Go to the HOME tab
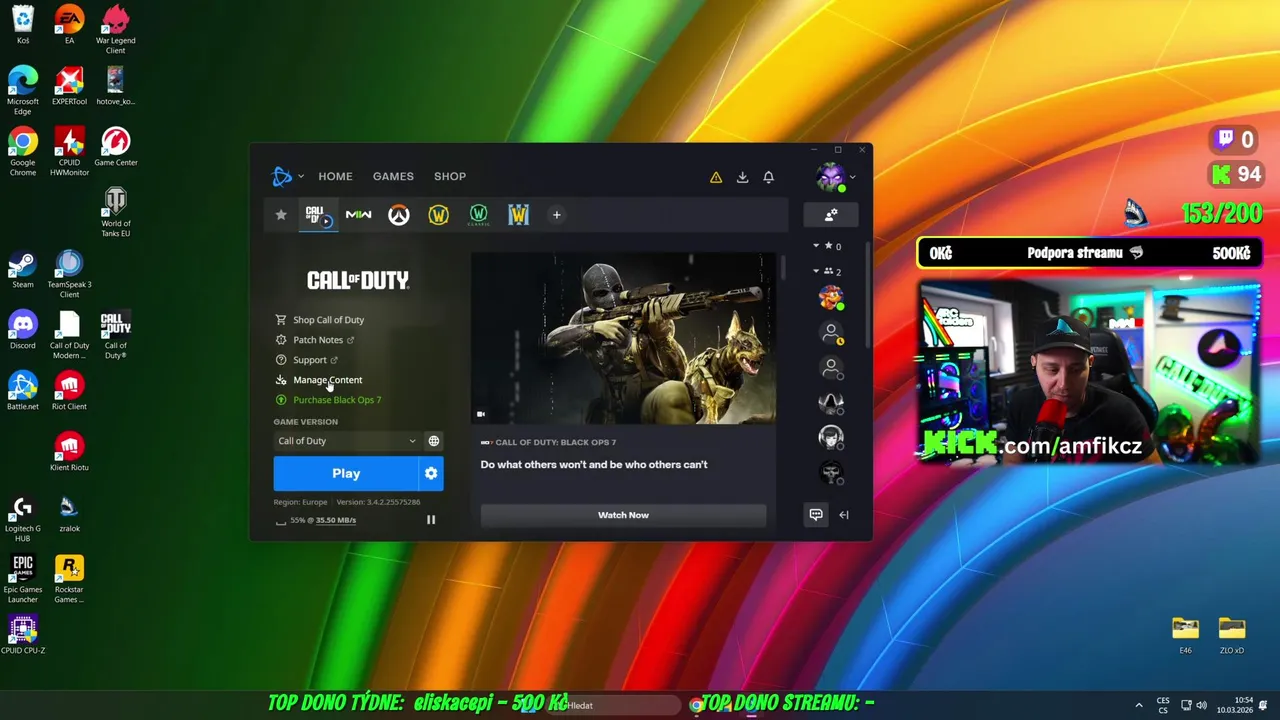Screen dimensions: 1280x720 335,176
